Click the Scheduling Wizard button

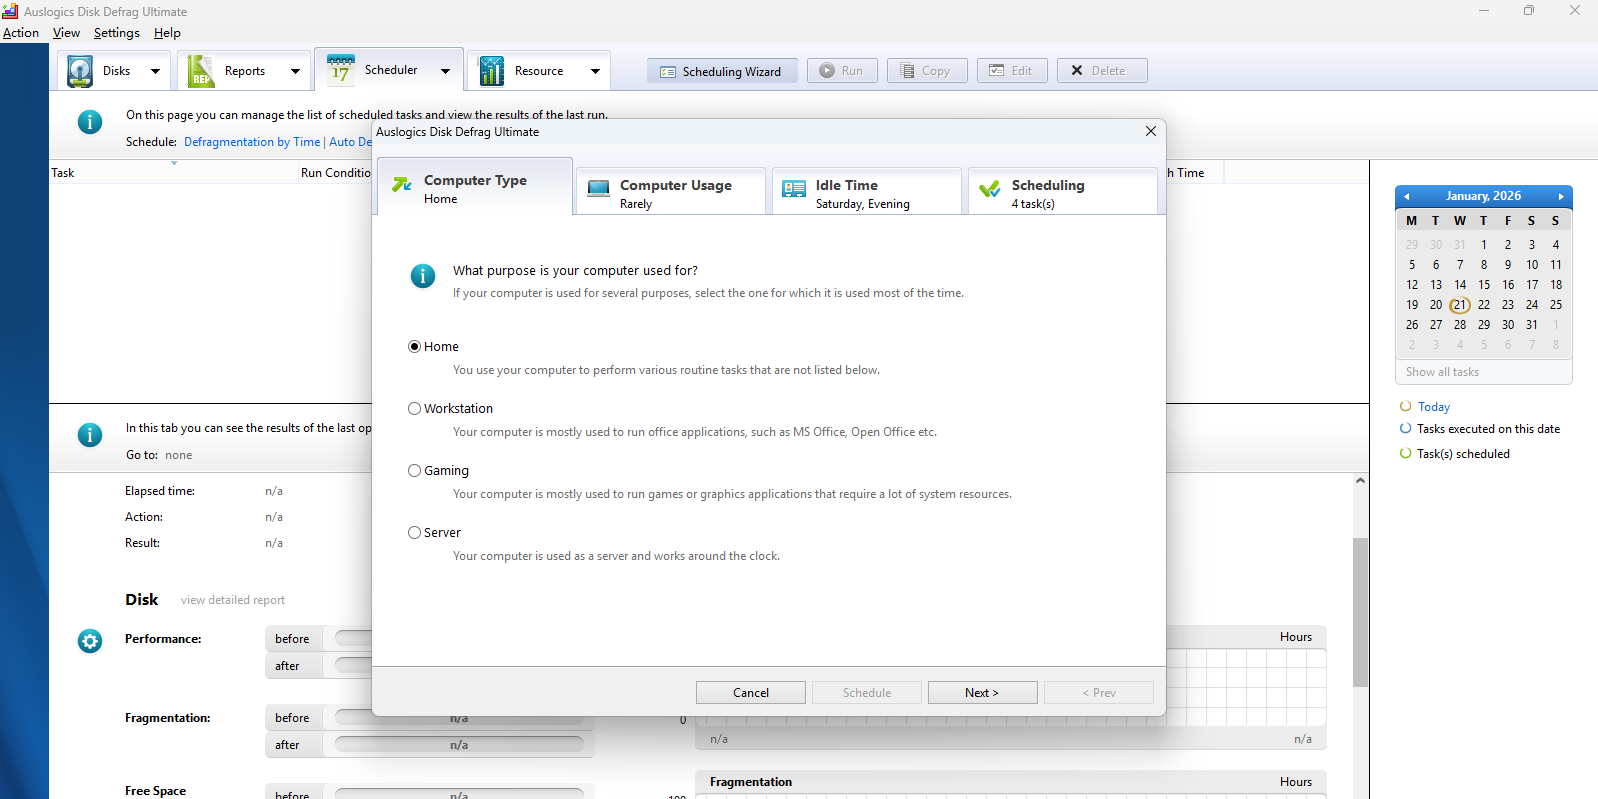pos(722,71)
